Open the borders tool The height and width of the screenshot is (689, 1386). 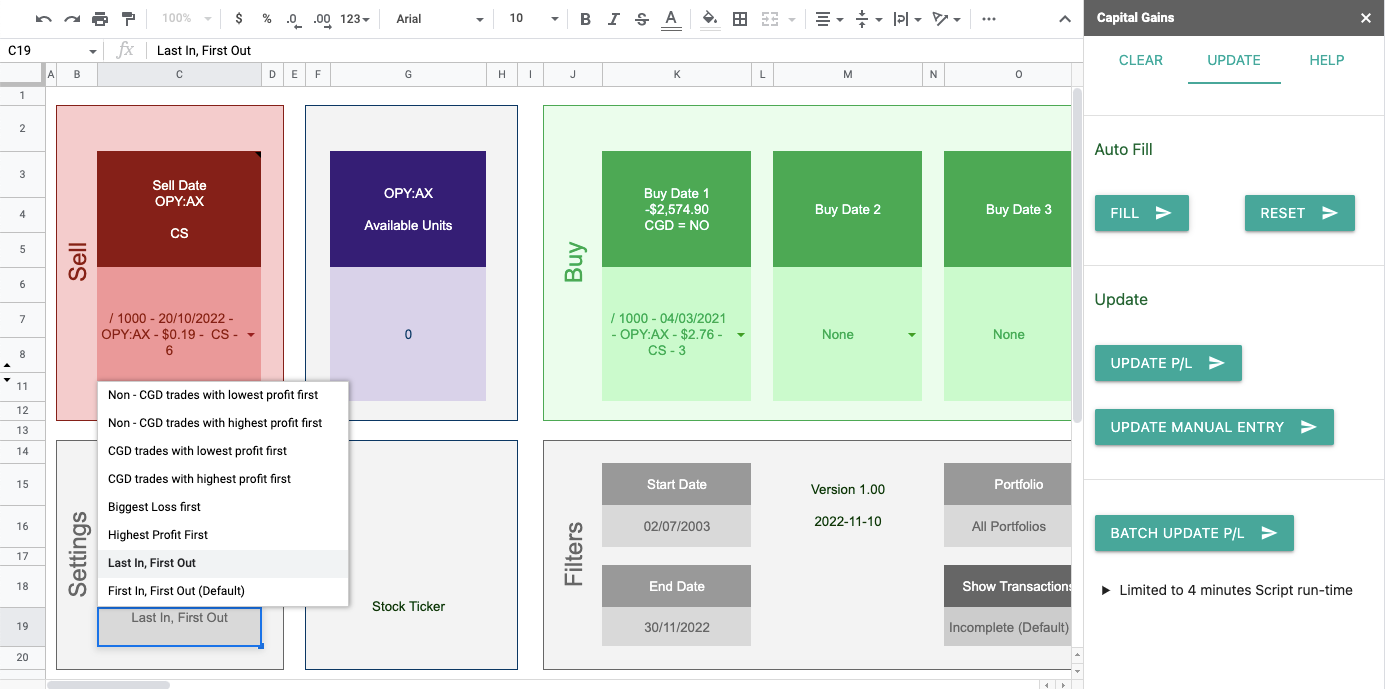(x=740, y=19)
